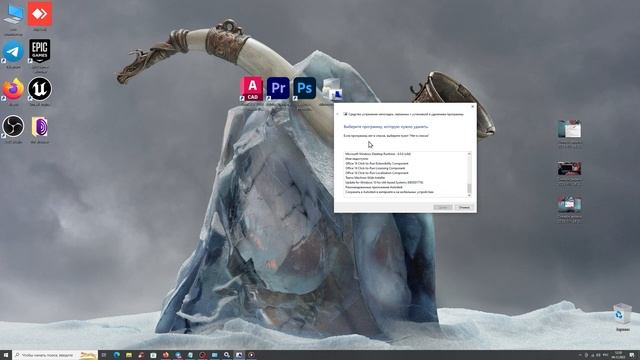Open the middle screenshot thumbnail on desktop right
Image resolution: width=640 pixels, height=360 pixels.
pyautogui.click(x=569, y=169)
